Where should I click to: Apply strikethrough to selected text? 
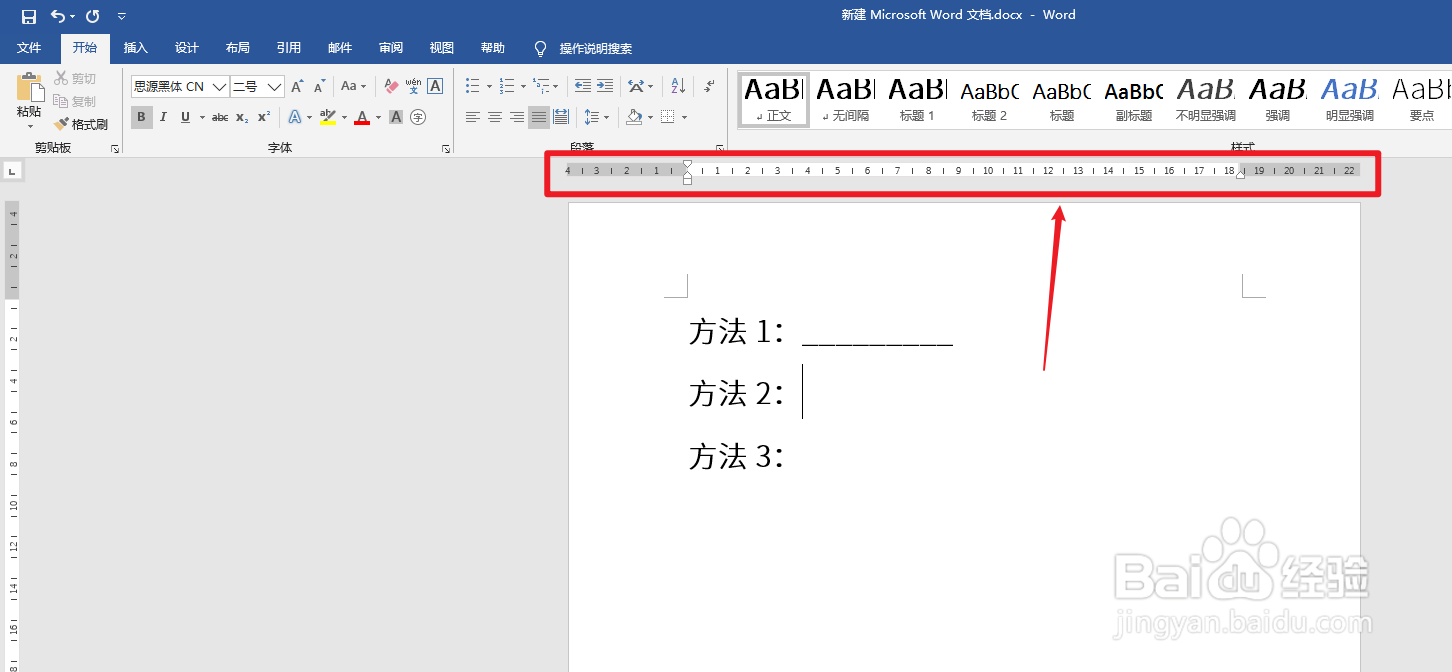point(219,117)
